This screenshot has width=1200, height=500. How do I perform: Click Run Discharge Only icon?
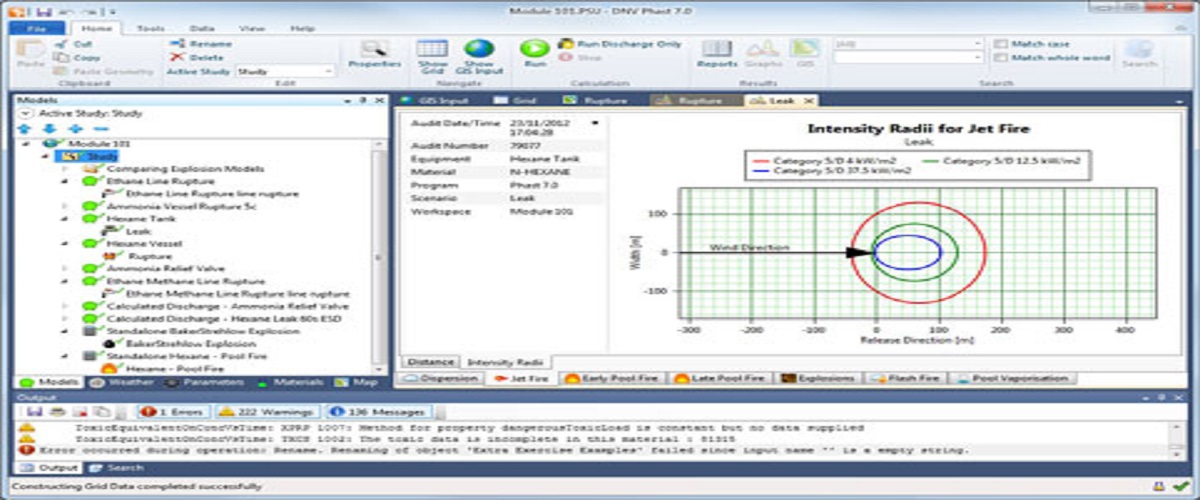click(x=566, y=44)
